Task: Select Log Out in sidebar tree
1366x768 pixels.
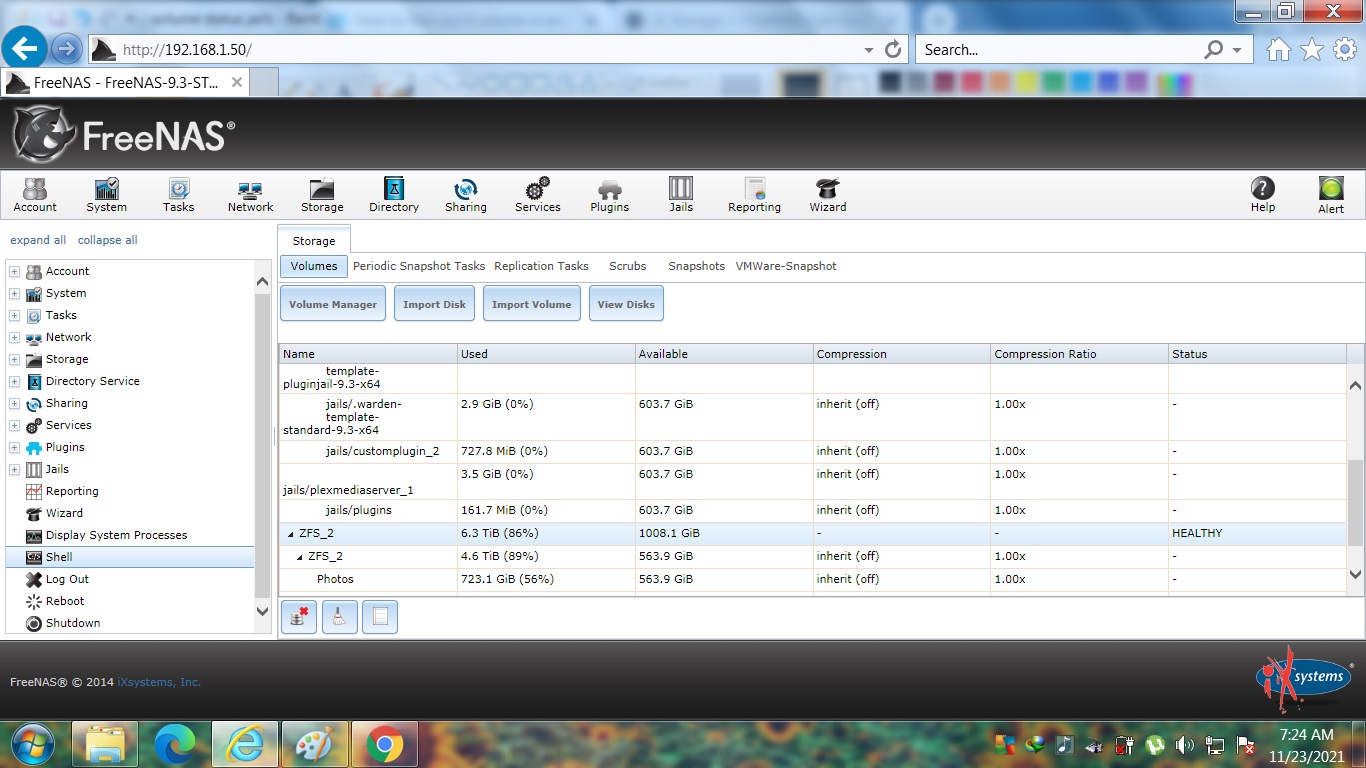Action: [67, 579]
